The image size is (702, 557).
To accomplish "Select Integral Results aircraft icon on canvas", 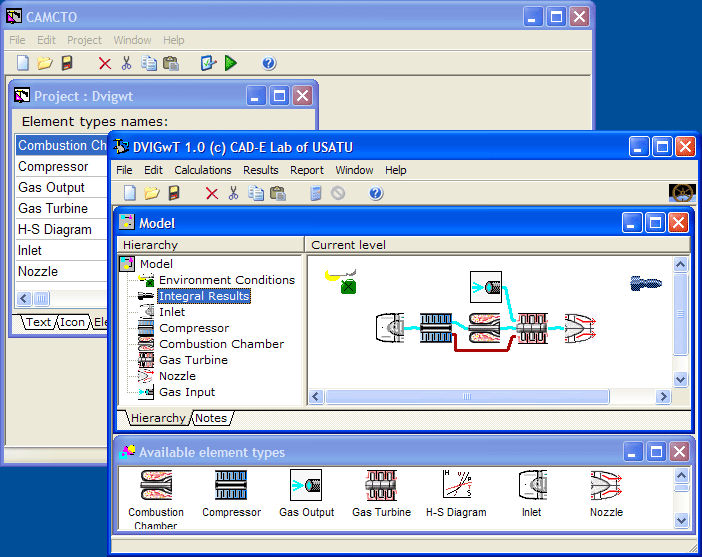I will [646, 283].
